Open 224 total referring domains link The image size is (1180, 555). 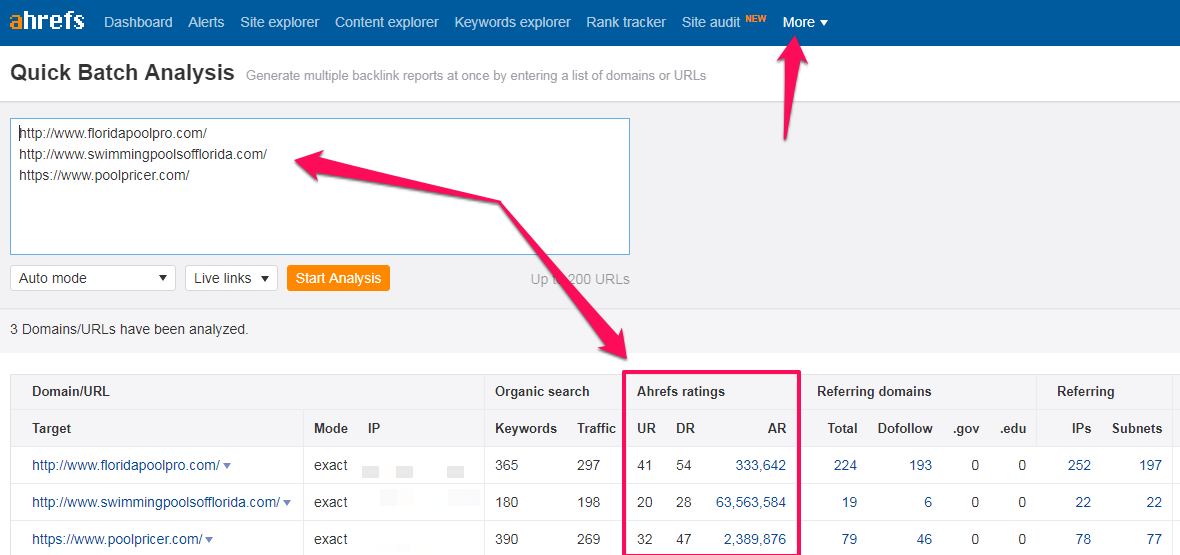click(845, 465)
